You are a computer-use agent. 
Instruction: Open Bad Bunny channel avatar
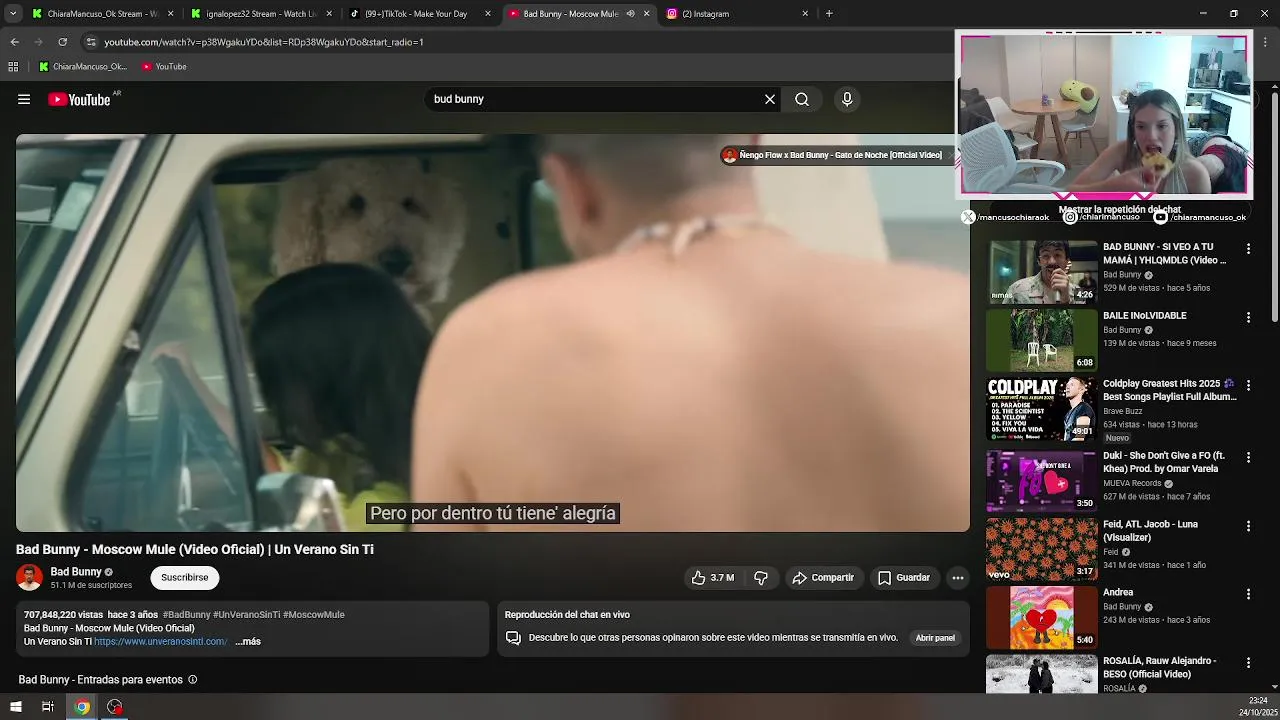pyautogui.click(x=29, y=577)
